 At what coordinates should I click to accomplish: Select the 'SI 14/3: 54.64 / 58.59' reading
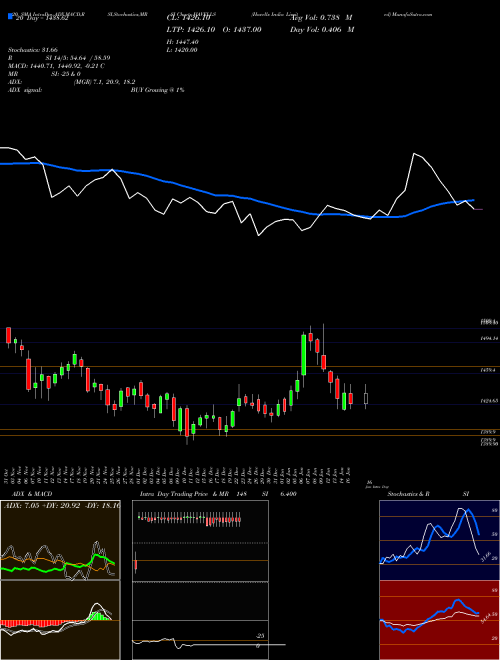78,58
